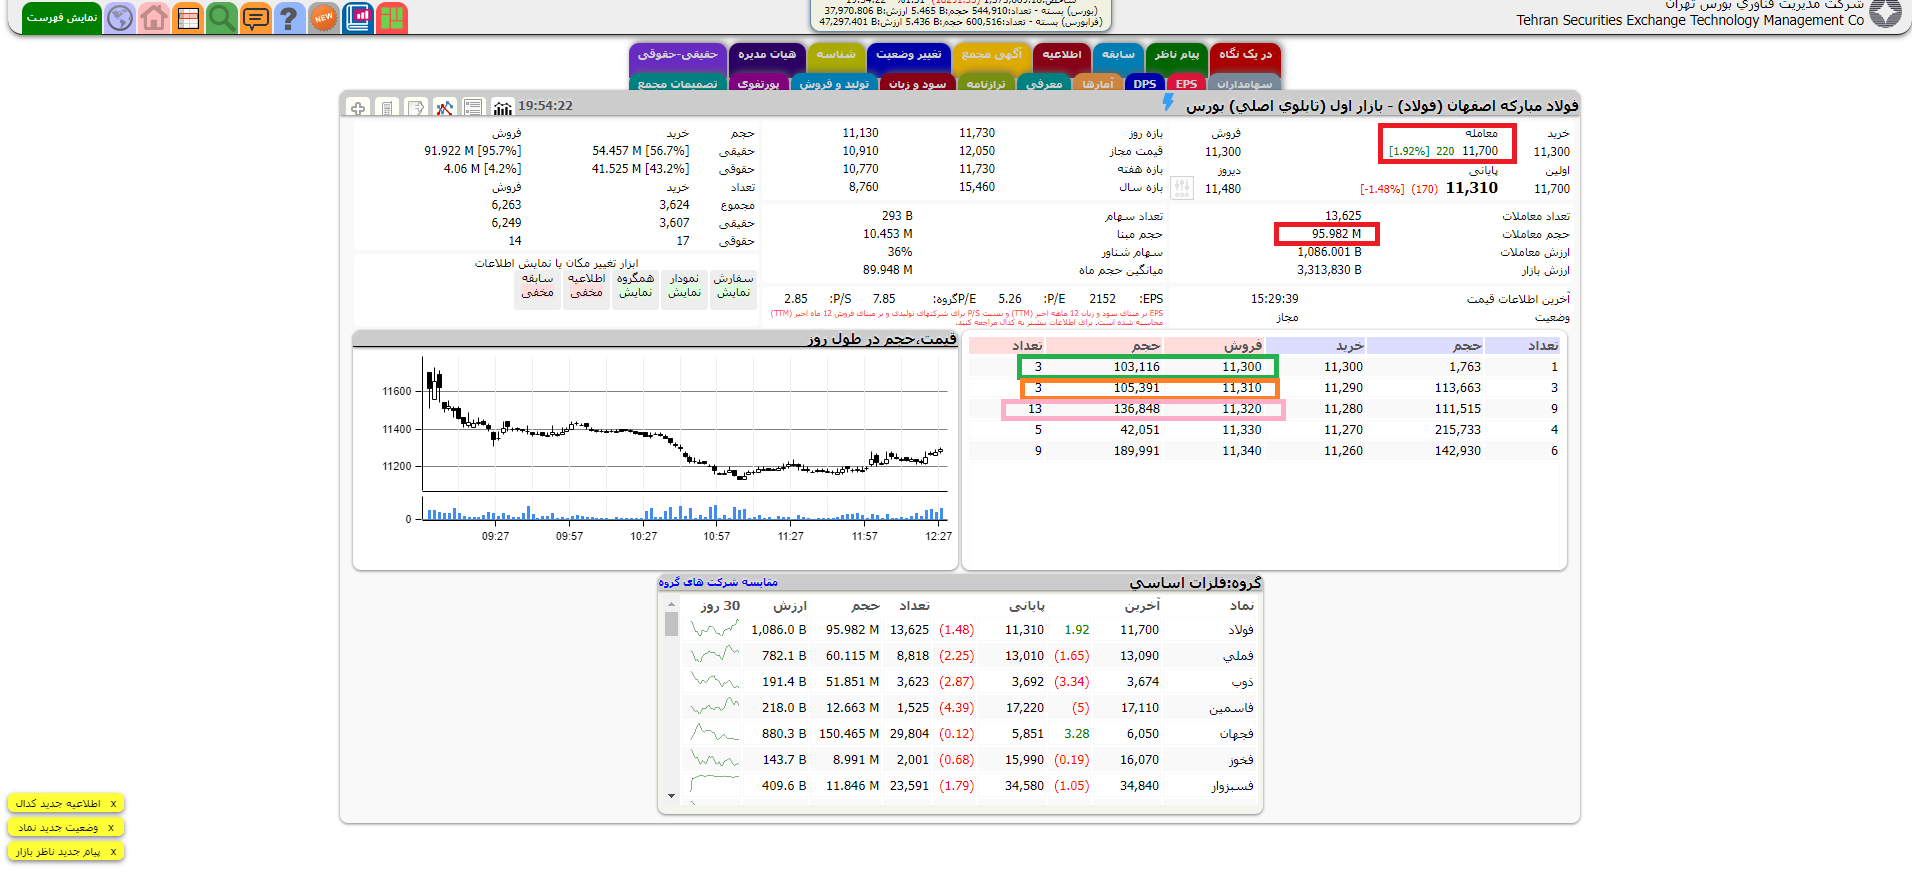Viewport: 1912px width, 873px height.
Task: Open the سهامداران tab
Action: [1244, 84]
